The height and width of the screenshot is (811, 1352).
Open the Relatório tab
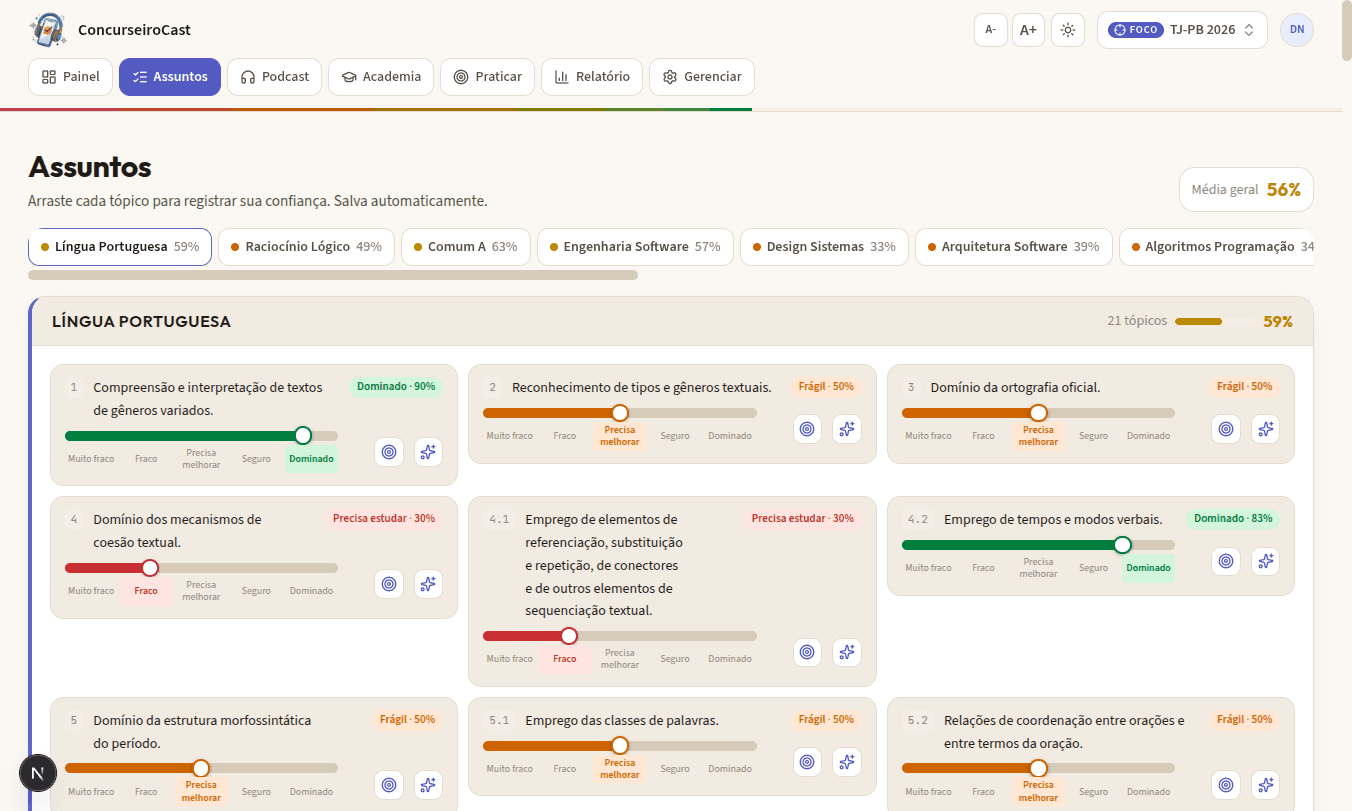[592, 77]
